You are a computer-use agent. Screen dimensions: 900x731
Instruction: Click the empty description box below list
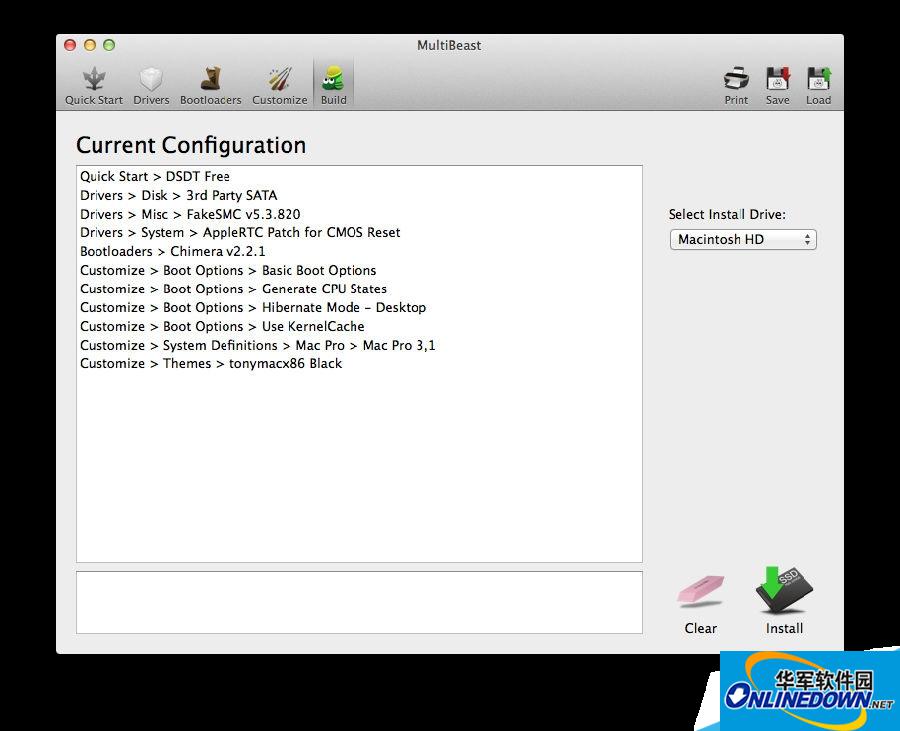pyautogui.click(x=359, y=602)
